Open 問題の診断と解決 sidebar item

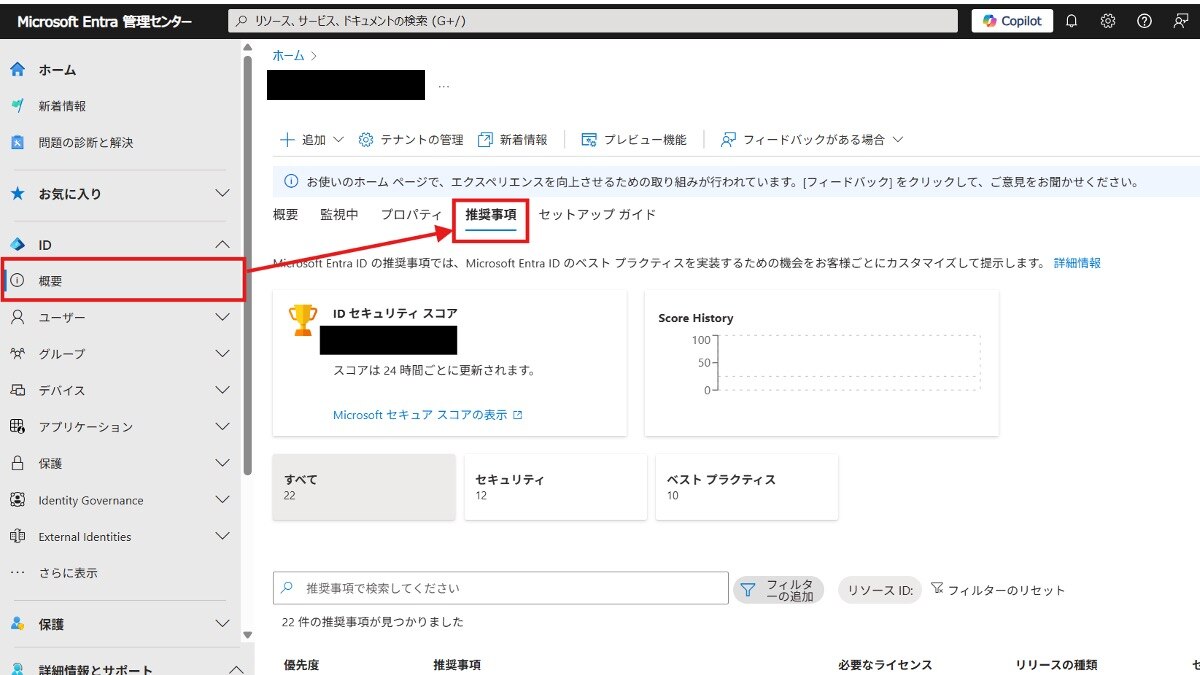point(85,143)
